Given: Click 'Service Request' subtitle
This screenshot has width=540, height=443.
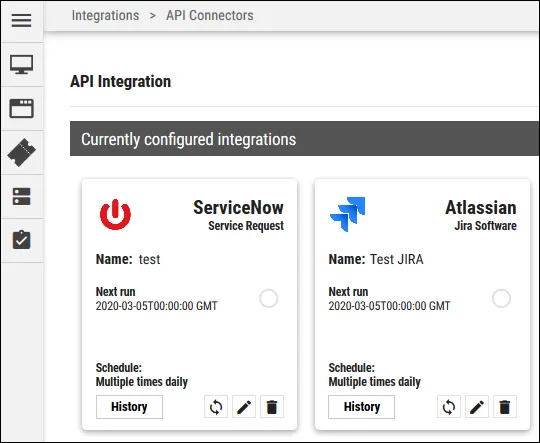Looking at the screenshot, I should (x=246, y=226).
